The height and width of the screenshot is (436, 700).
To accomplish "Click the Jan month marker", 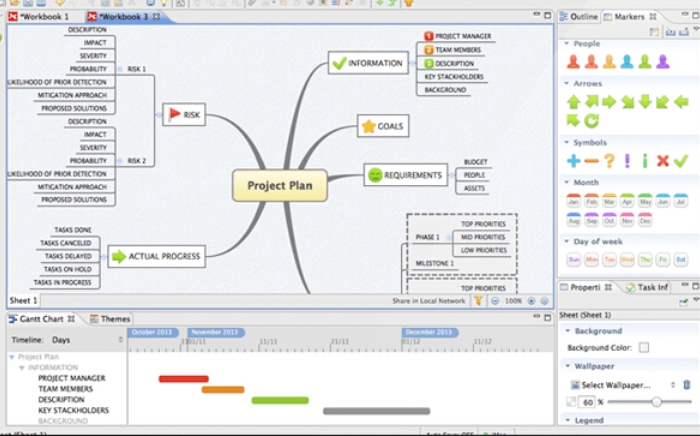I will 574,201.
